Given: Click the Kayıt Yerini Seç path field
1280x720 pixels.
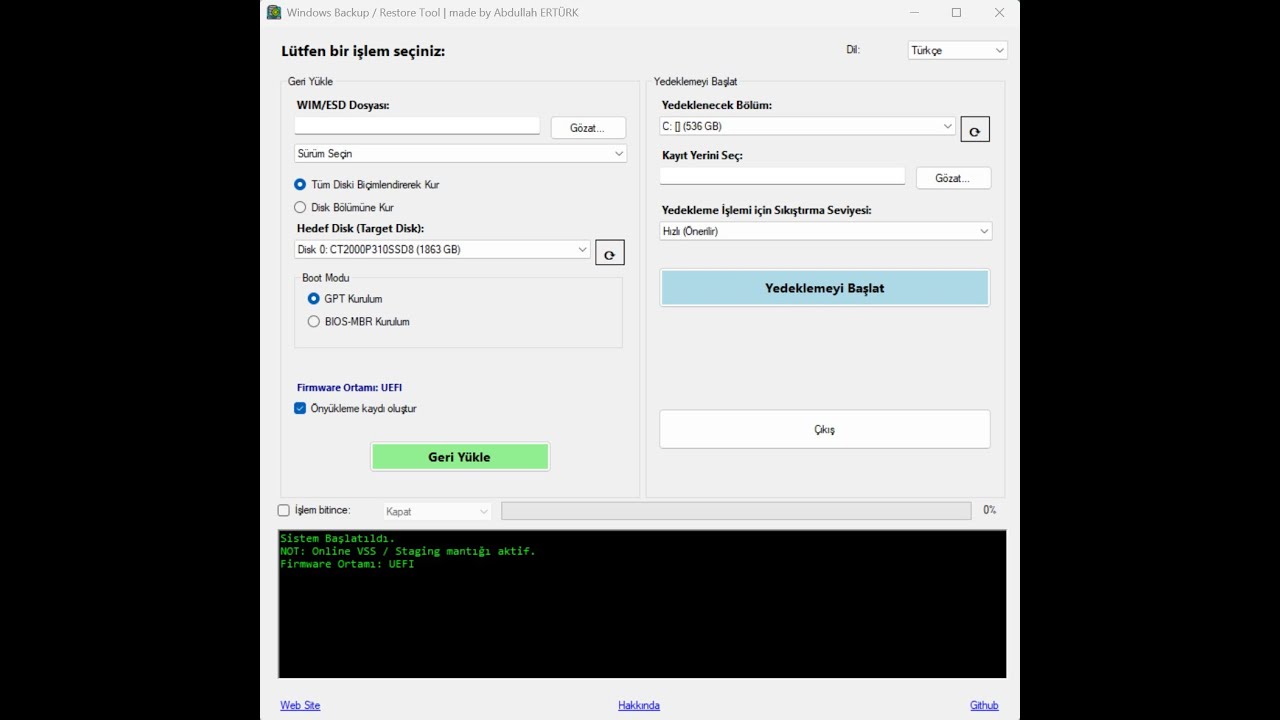Looking at the screenshot, I should (x=782, y=176).
